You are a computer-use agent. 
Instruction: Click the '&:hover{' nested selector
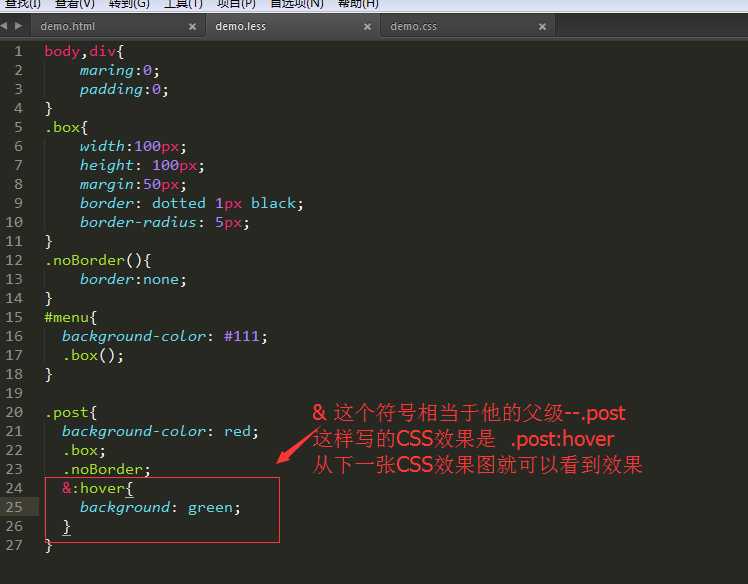[98, 489]
